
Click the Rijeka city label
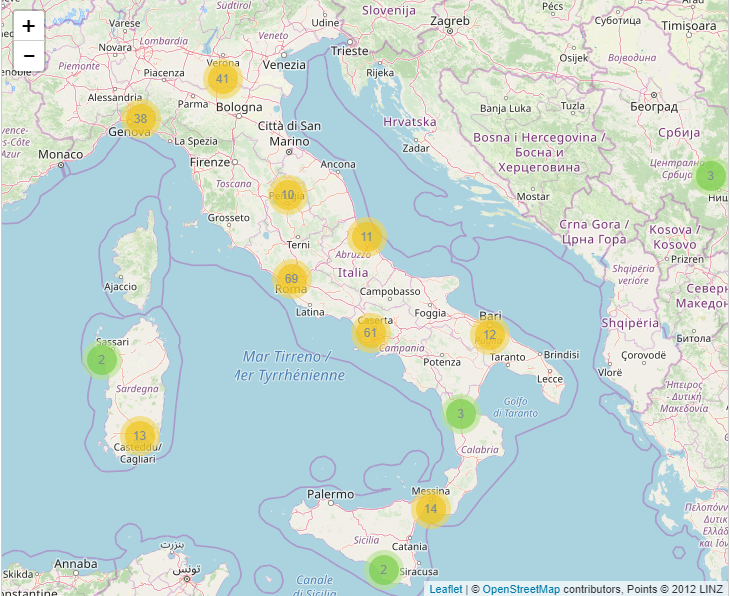click(380, 73)
